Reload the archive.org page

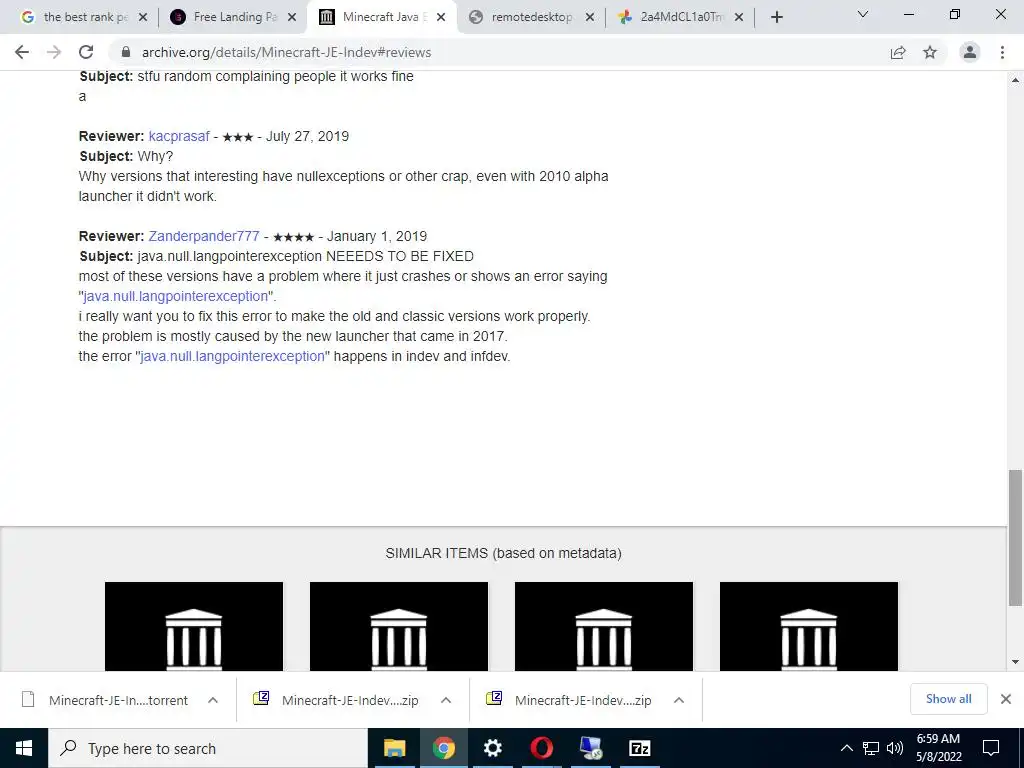[x=86, y=52]
